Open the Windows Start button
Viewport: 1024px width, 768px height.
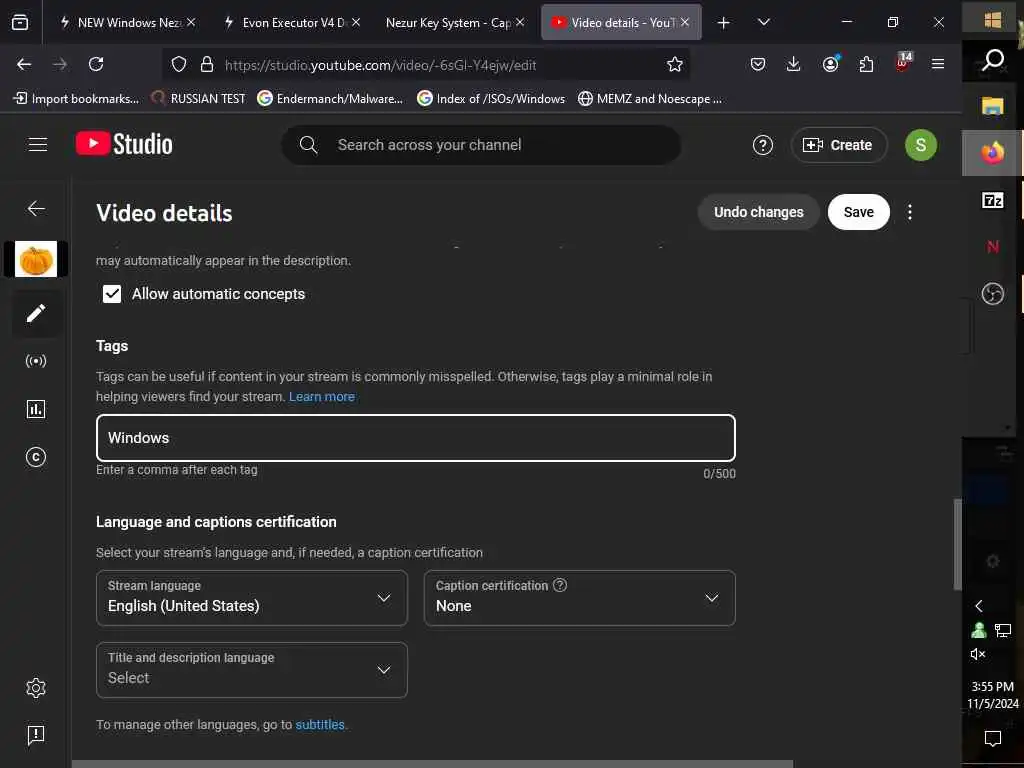click(x=993, y=20)
